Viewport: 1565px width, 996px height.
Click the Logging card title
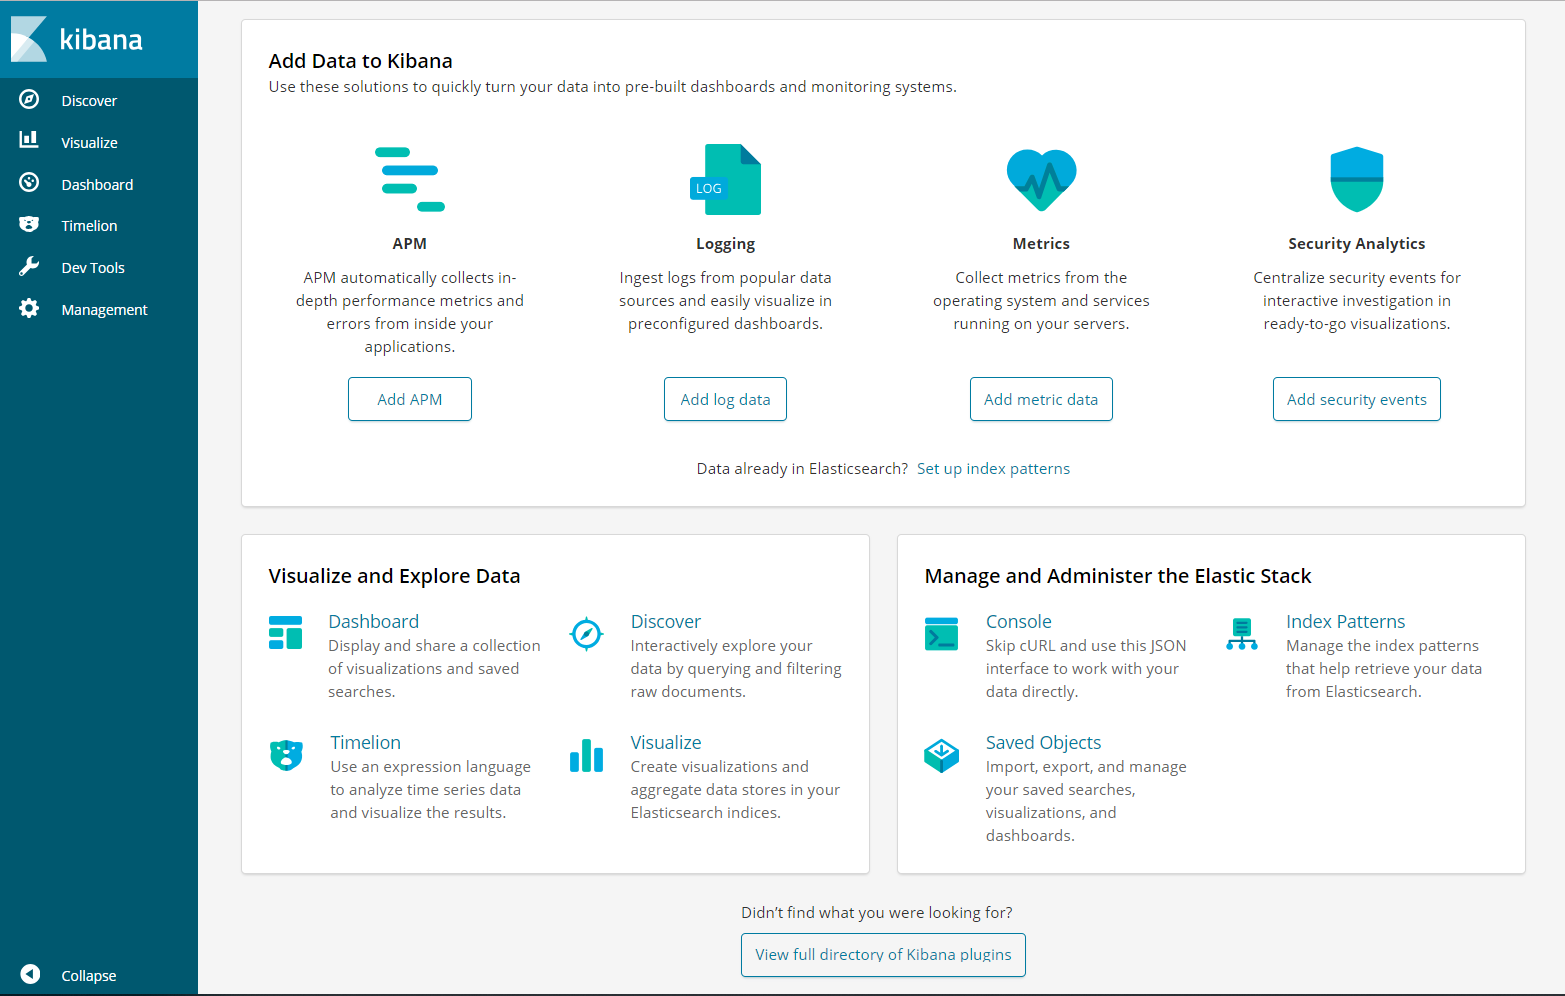[x=725, y=244]
